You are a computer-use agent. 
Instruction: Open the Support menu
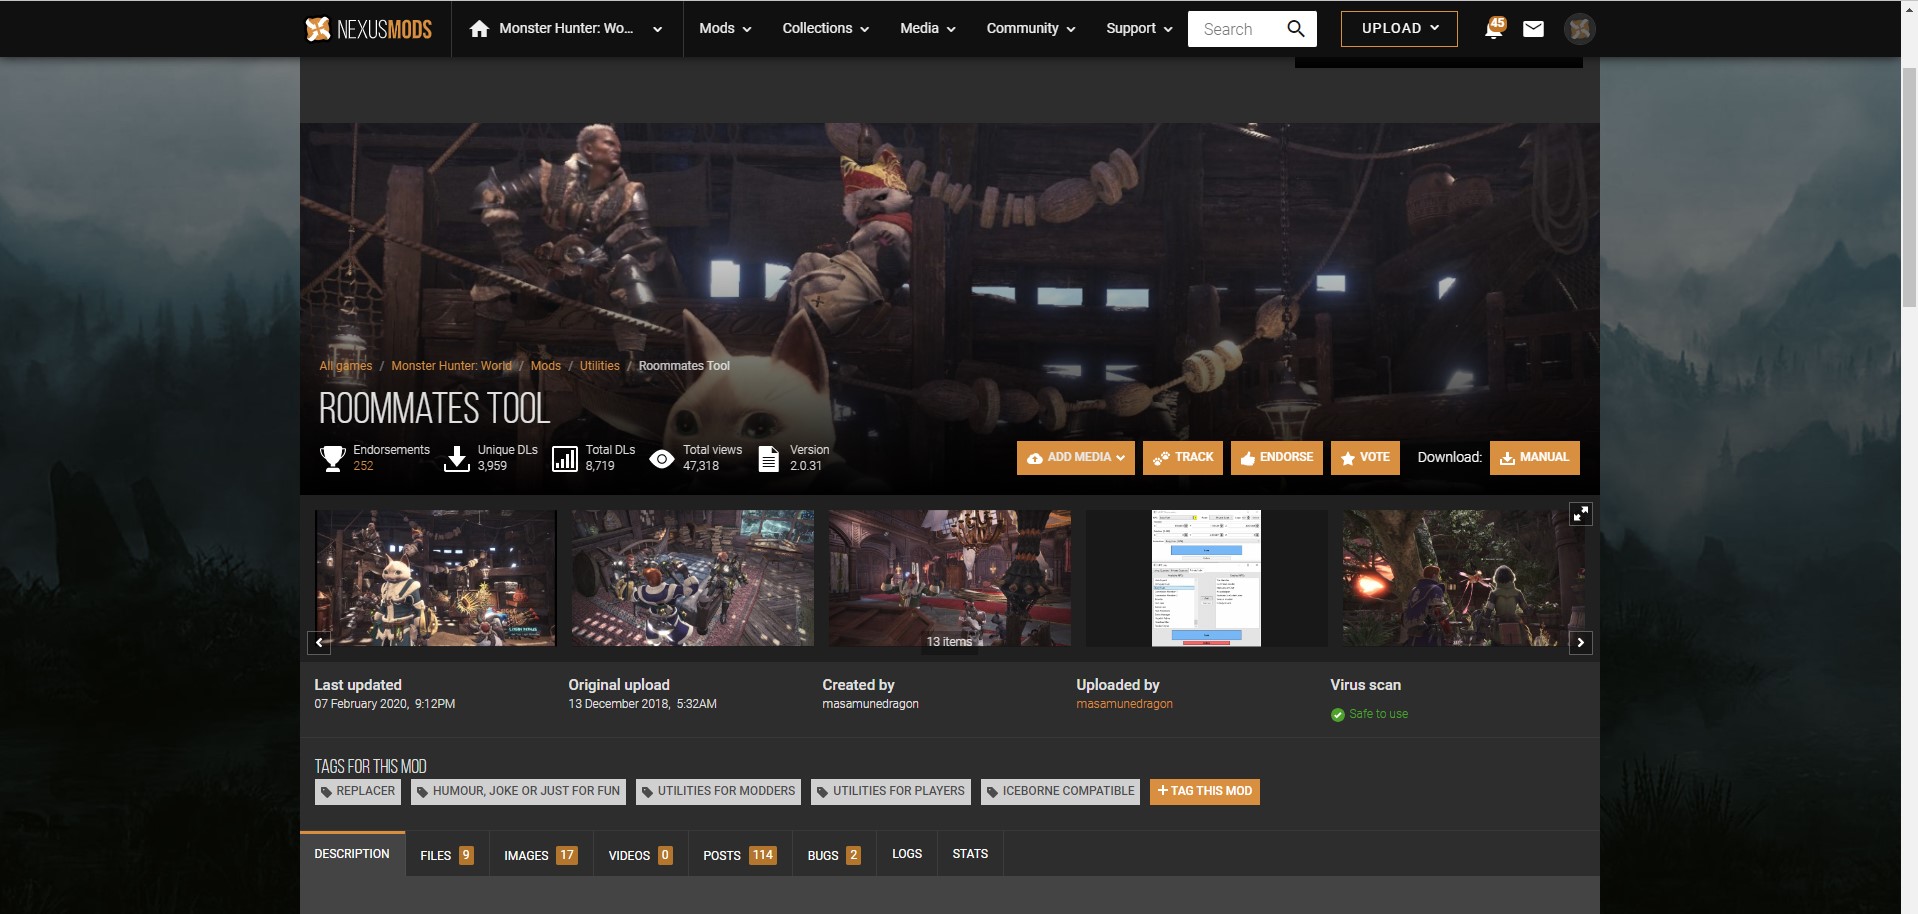1139,29
